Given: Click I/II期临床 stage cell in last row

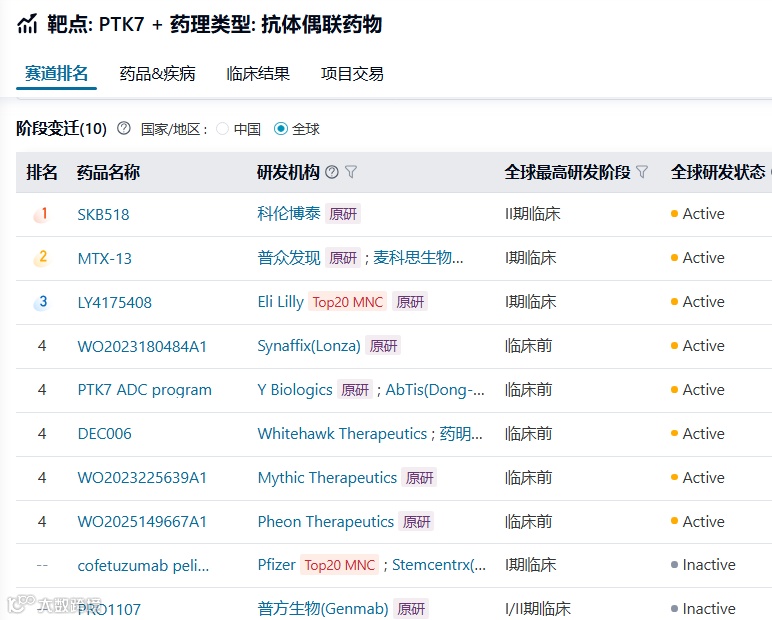Looking at the screenshot, I should [538, 609].
